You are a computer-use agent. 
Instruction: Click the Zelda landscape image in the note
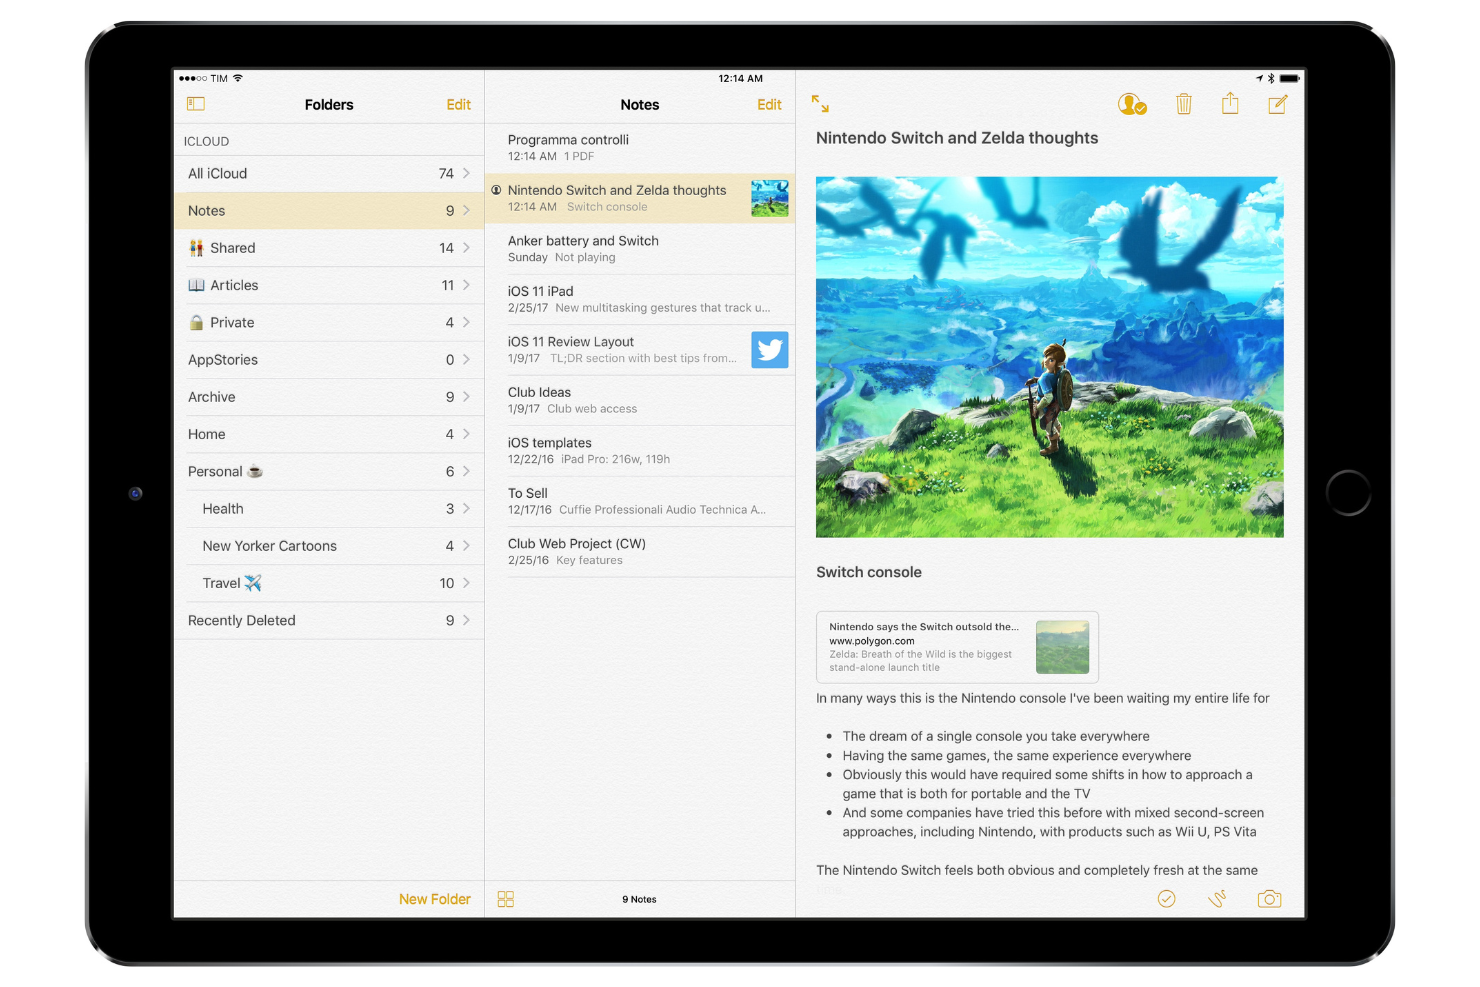1048,356
